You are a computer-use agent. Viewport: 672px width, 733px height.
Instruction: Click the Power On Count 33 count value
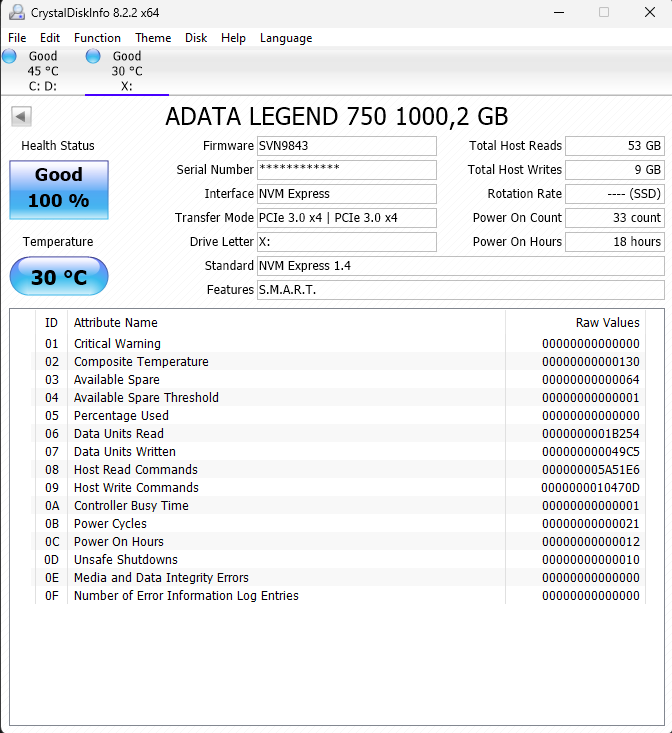click(x=615, y=218)
